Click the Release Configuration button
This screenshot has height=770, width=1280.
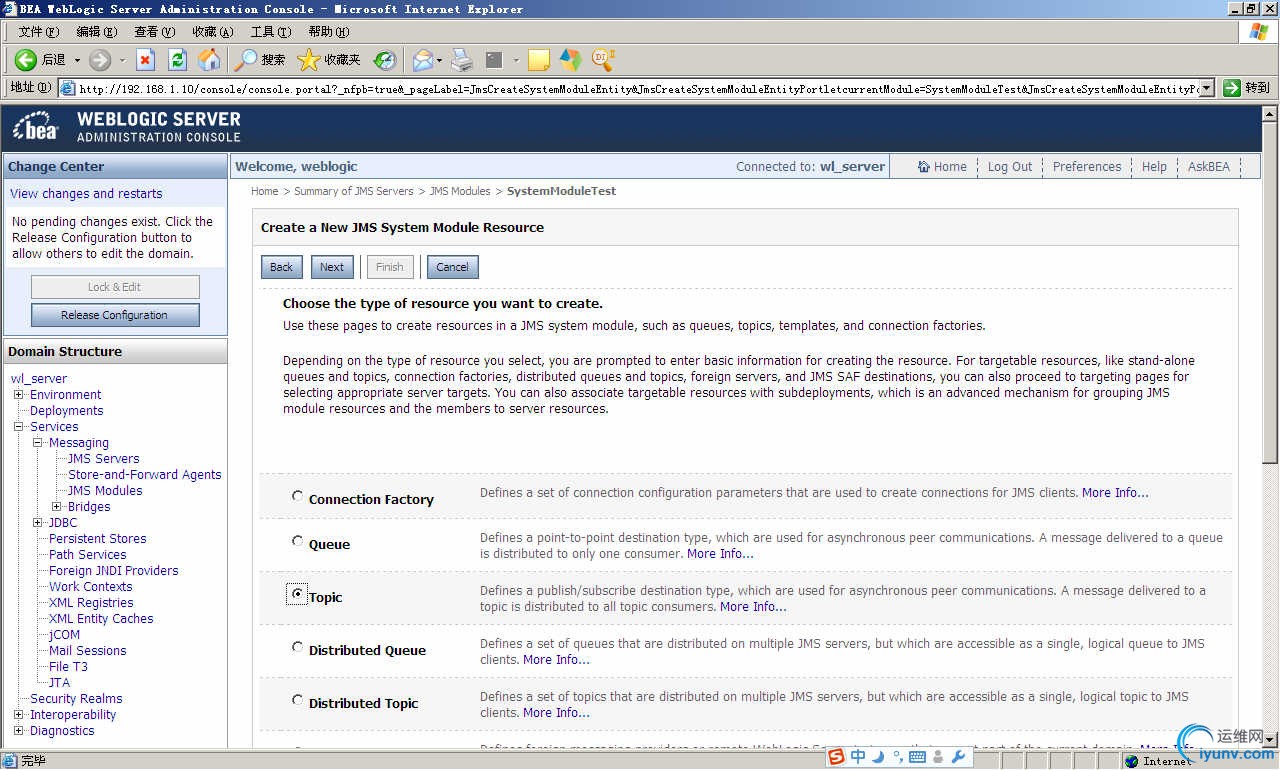tap(115, 315)
